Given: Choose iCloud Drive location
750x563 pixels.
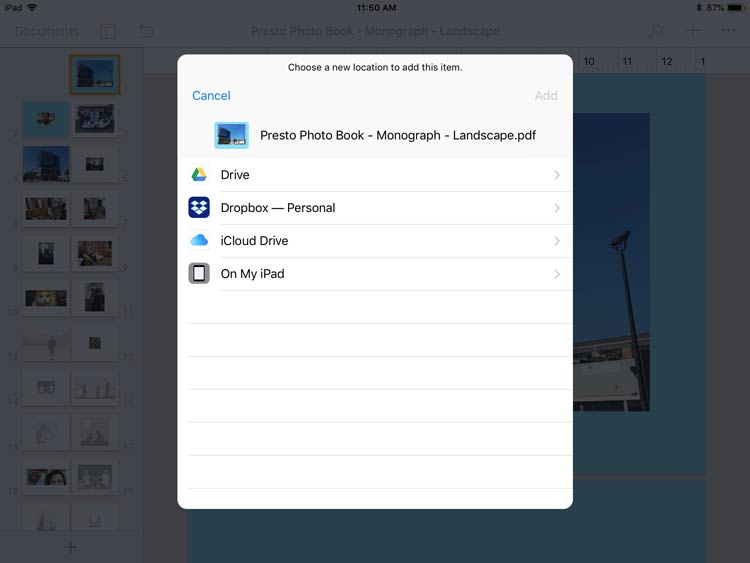Looking at the screenshot, I should (x=375, y=241).
